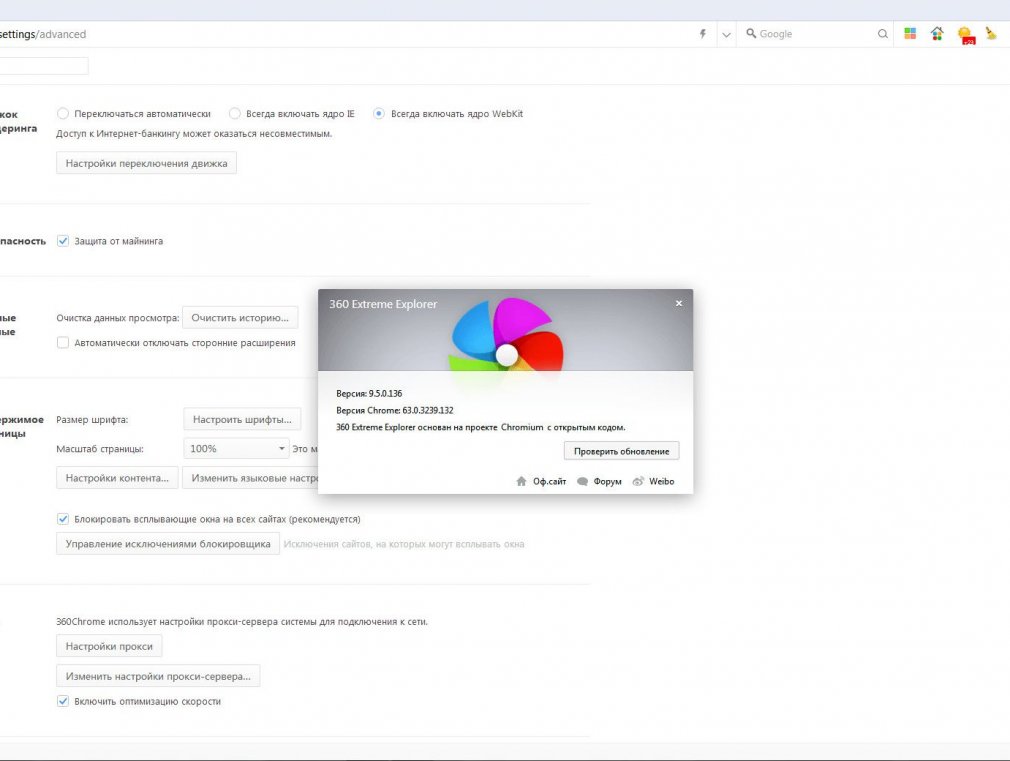The width and height of the screenshot is (1010, 761).
Task: Open 'Управление исключениями блокировщика' button
Action: coord(167,544)
